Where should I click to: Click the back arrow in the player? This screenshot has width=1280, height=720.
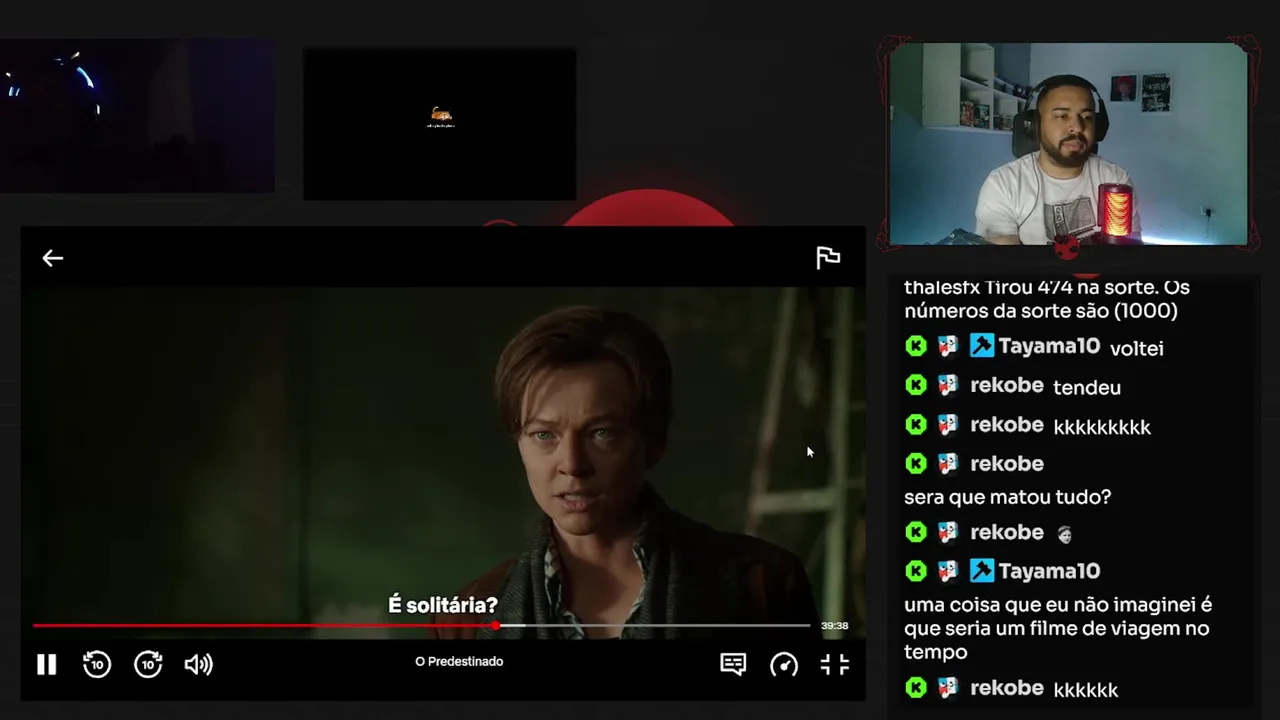[52, 258]
